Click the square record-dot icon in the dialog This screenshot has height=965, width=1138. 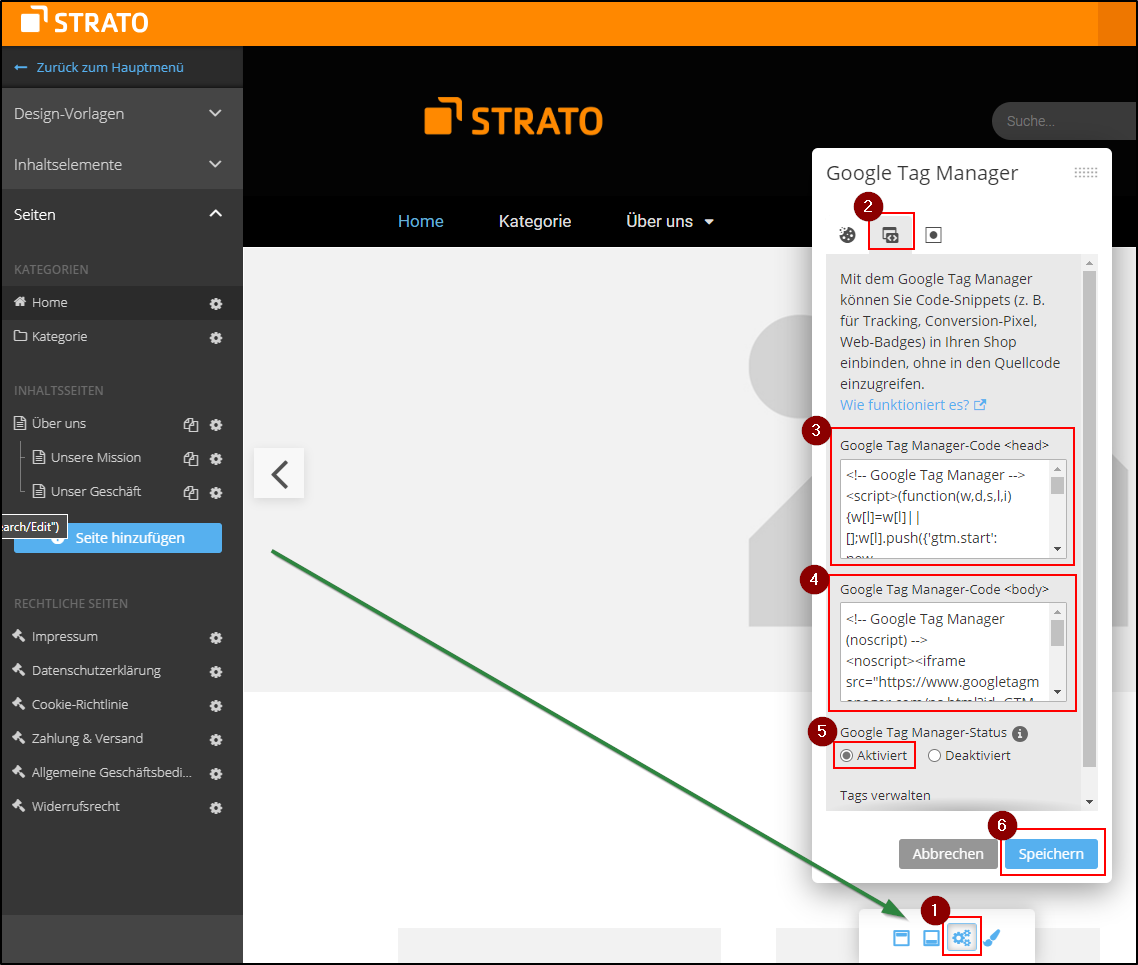tap(933, 235)
